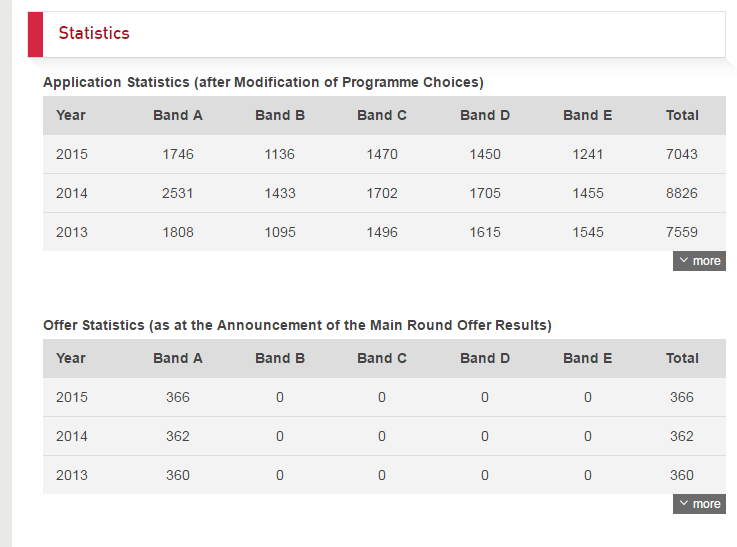This screenshot has width=737, height=547.
Task: Click the red bar beside Statistics
Action: tap(35, 34)
